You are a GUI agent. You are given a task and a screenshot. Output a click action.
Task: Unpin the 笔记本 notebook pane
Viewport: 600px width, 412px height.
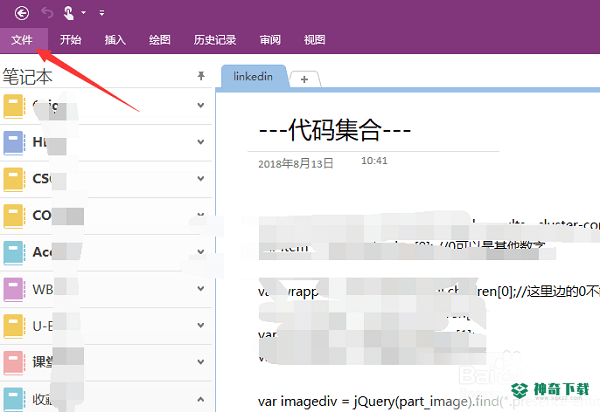click(x=201, y=76)
